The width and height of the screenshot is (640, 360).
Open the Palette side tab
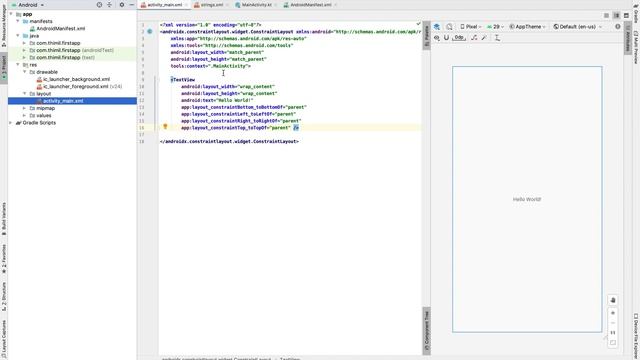coord(427,36)
